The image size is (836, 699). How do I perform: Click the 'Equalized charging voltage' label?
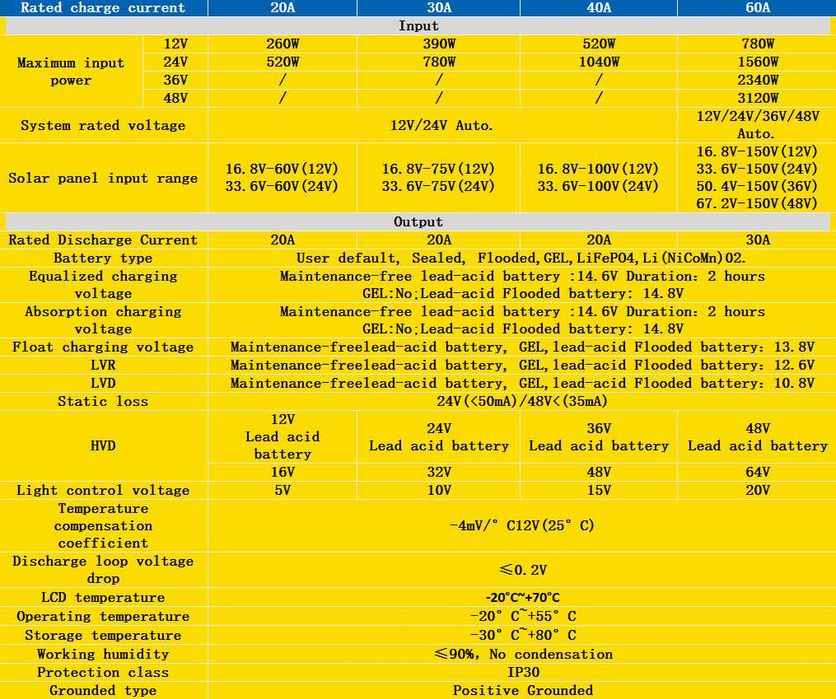click(x=103, y=285)
